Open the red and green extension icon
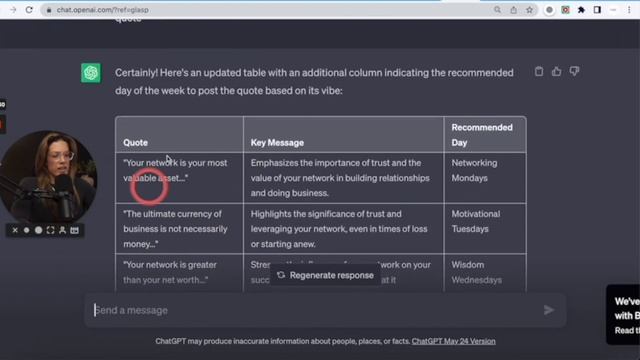This screenshot has height=360, width=640. point(565,10)
